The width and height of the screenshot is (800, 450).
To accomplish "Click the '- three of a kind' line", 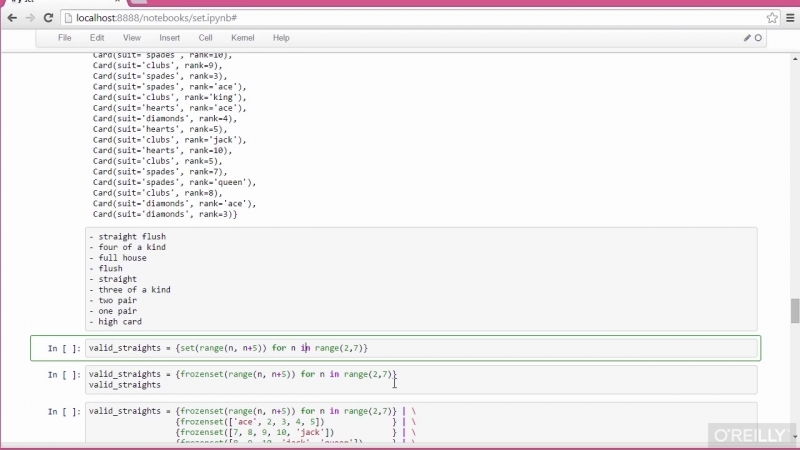I will point(130,290).
